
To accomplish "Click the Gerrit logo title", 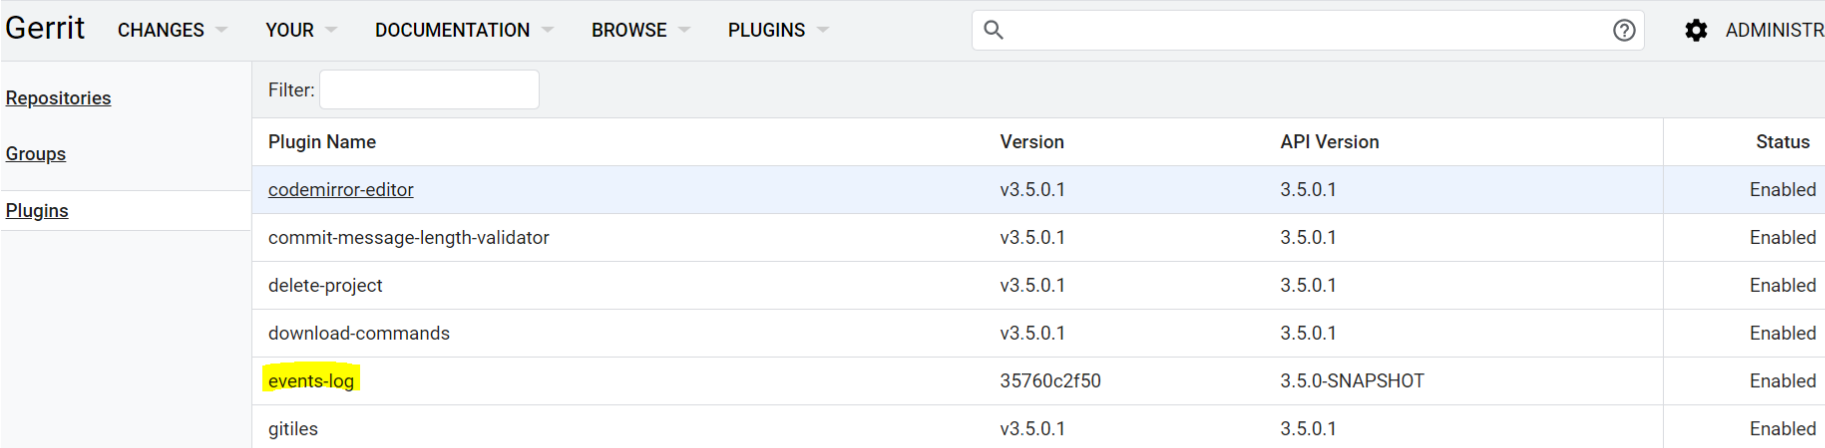I will click(45, 28).
